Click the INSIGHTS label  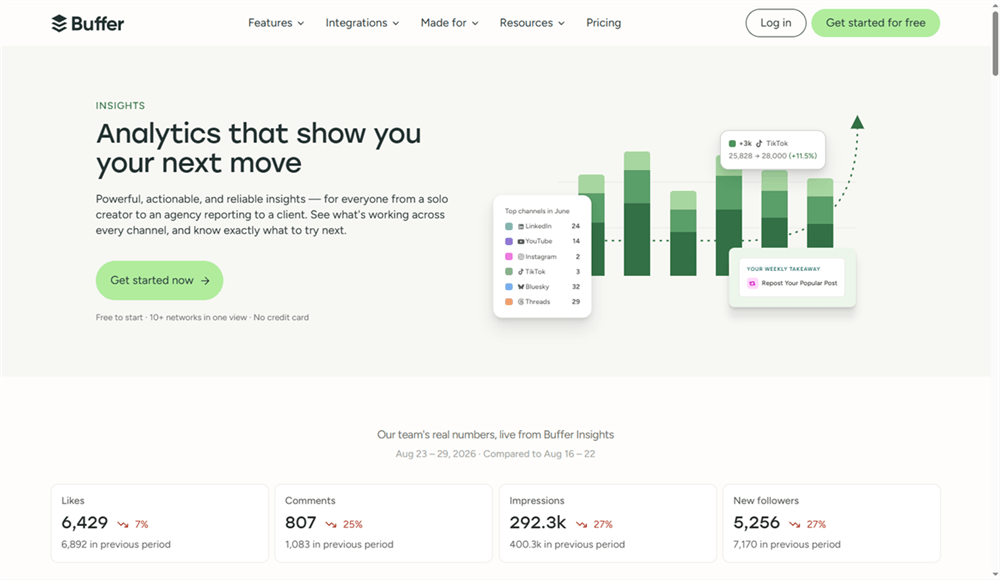(x=121, y=106)
